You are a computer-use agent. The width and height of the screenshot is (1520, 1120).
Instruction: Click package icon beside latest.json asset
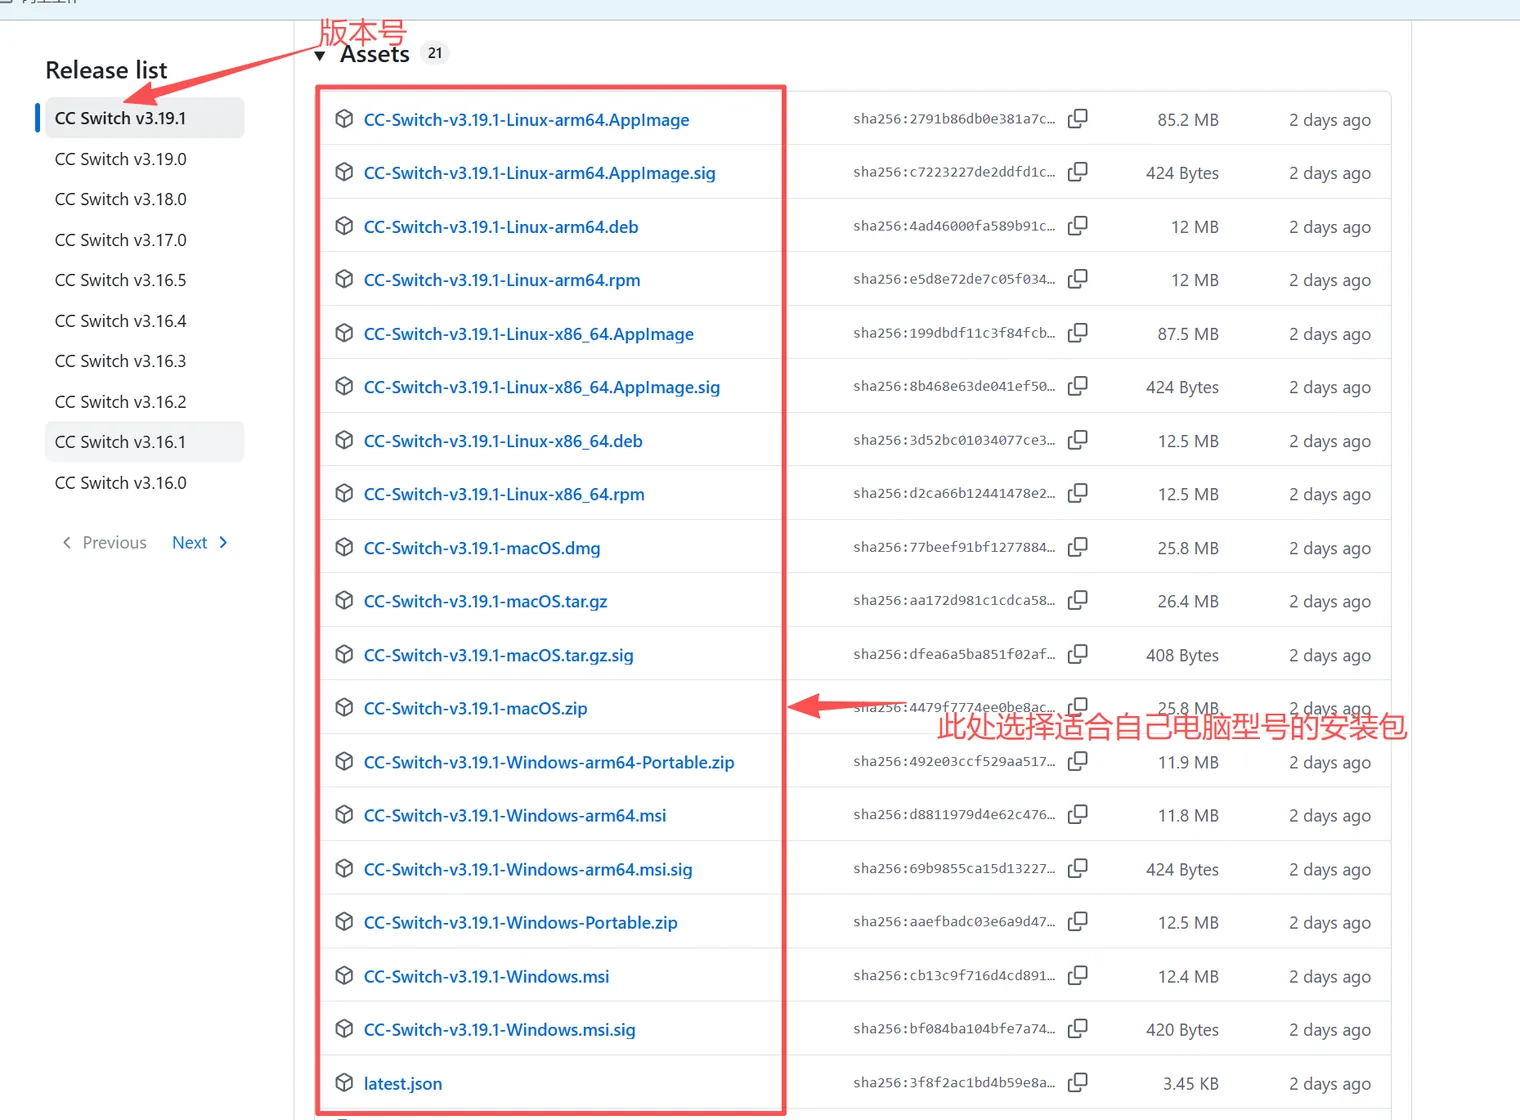344,1082
